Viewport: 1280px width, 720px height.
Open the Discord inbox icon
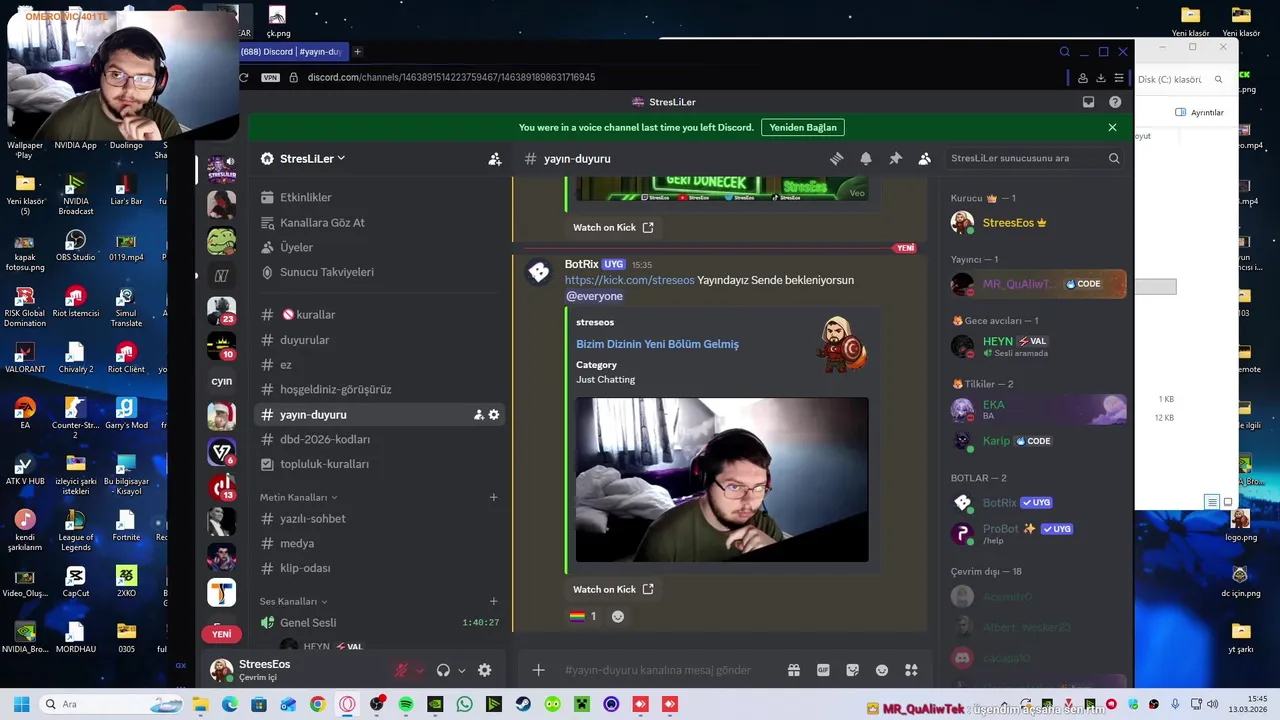(x=1089, y=102)
